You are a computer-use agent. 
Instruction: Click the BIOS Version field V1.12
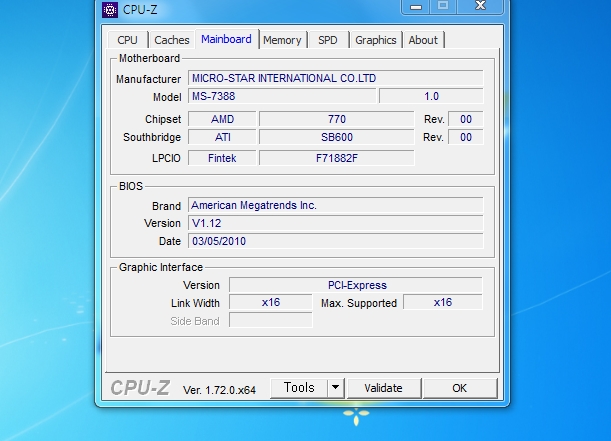click(x=335, y=223)
